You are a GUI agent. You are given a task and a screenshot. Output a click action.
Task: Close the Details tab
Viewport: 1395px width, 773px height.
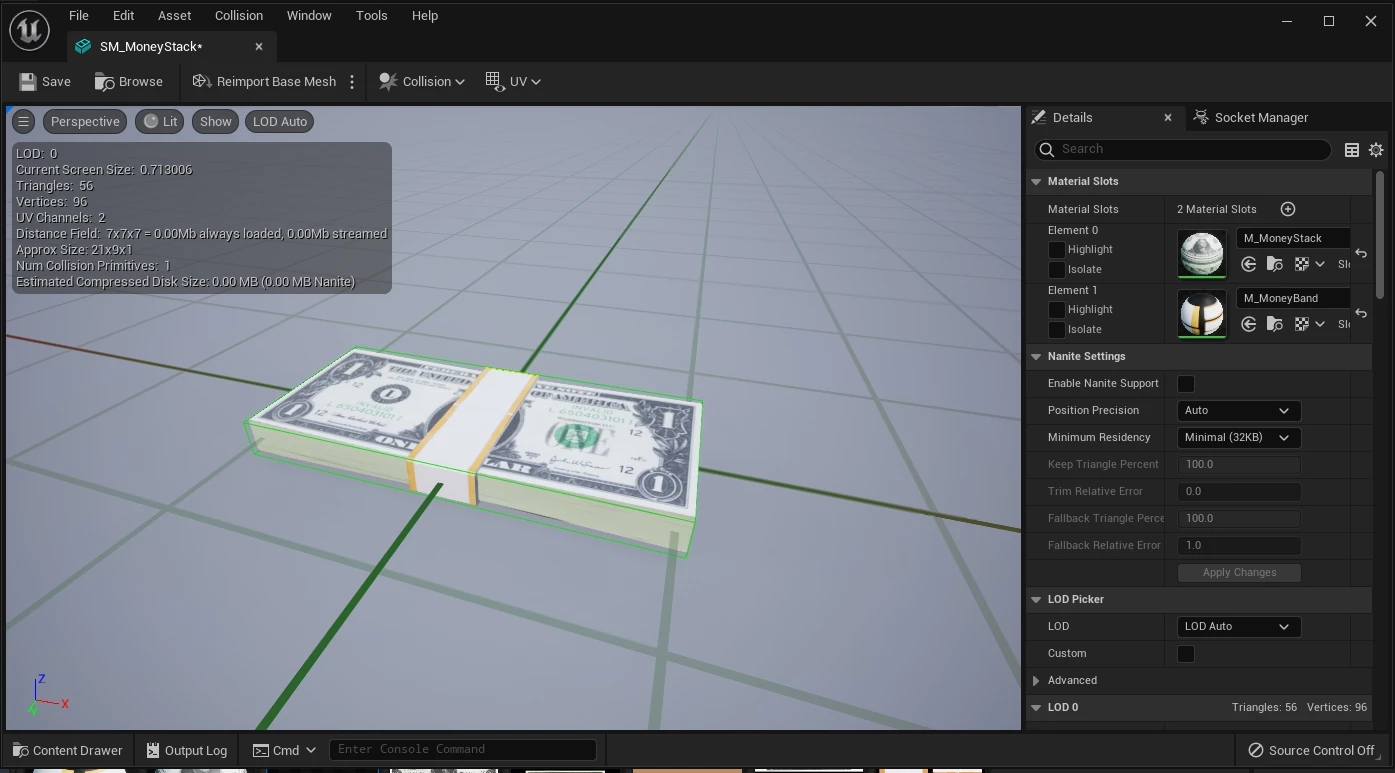coord(1167,118)
